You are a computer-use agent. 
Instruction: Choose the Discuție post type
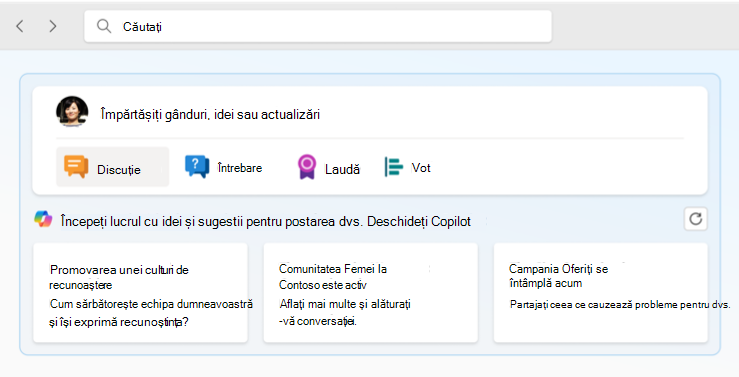point(113,167)
